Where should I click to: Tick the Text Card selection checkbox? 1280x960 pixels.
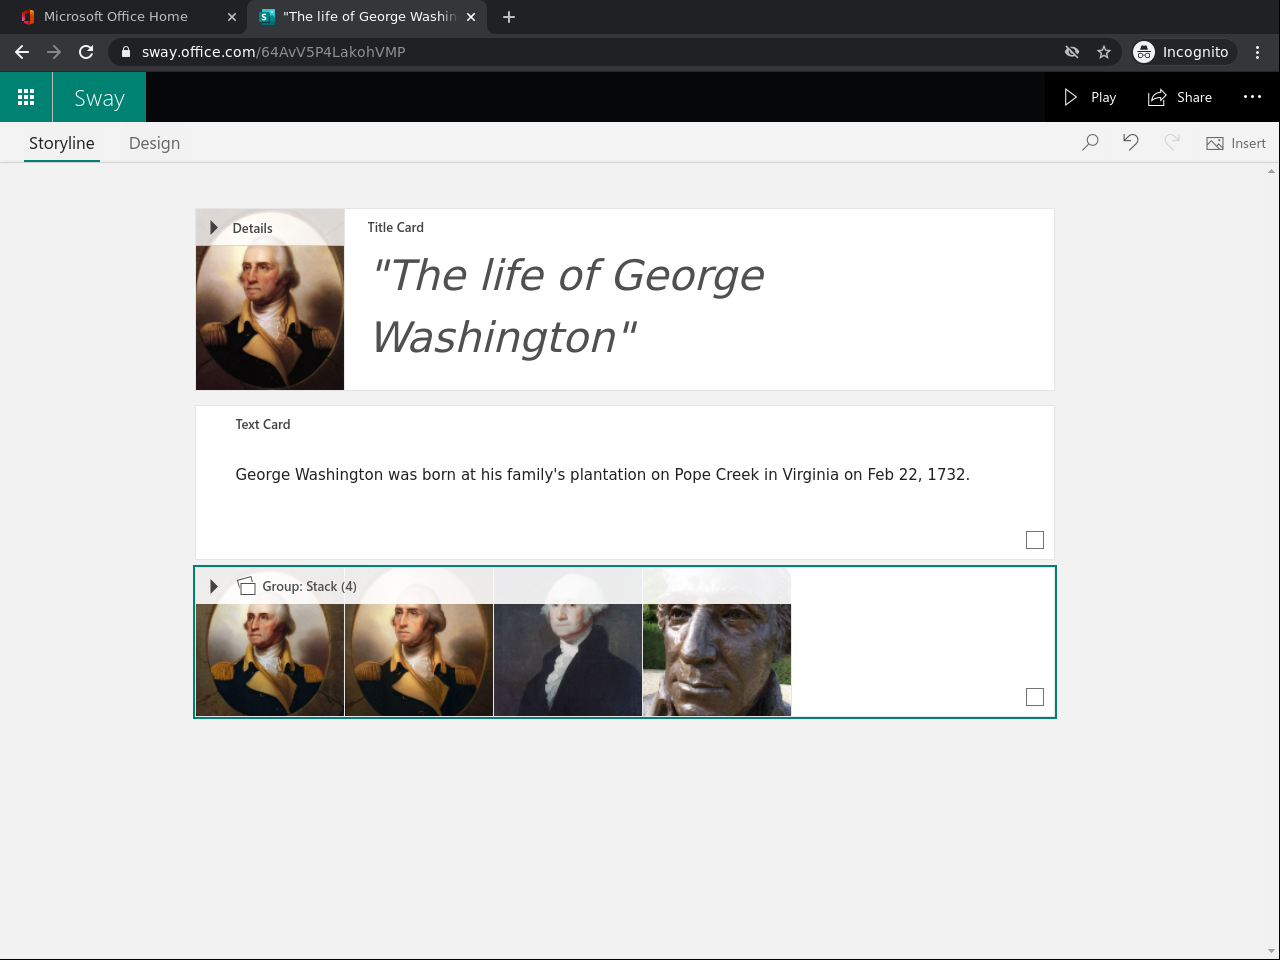1035,540
